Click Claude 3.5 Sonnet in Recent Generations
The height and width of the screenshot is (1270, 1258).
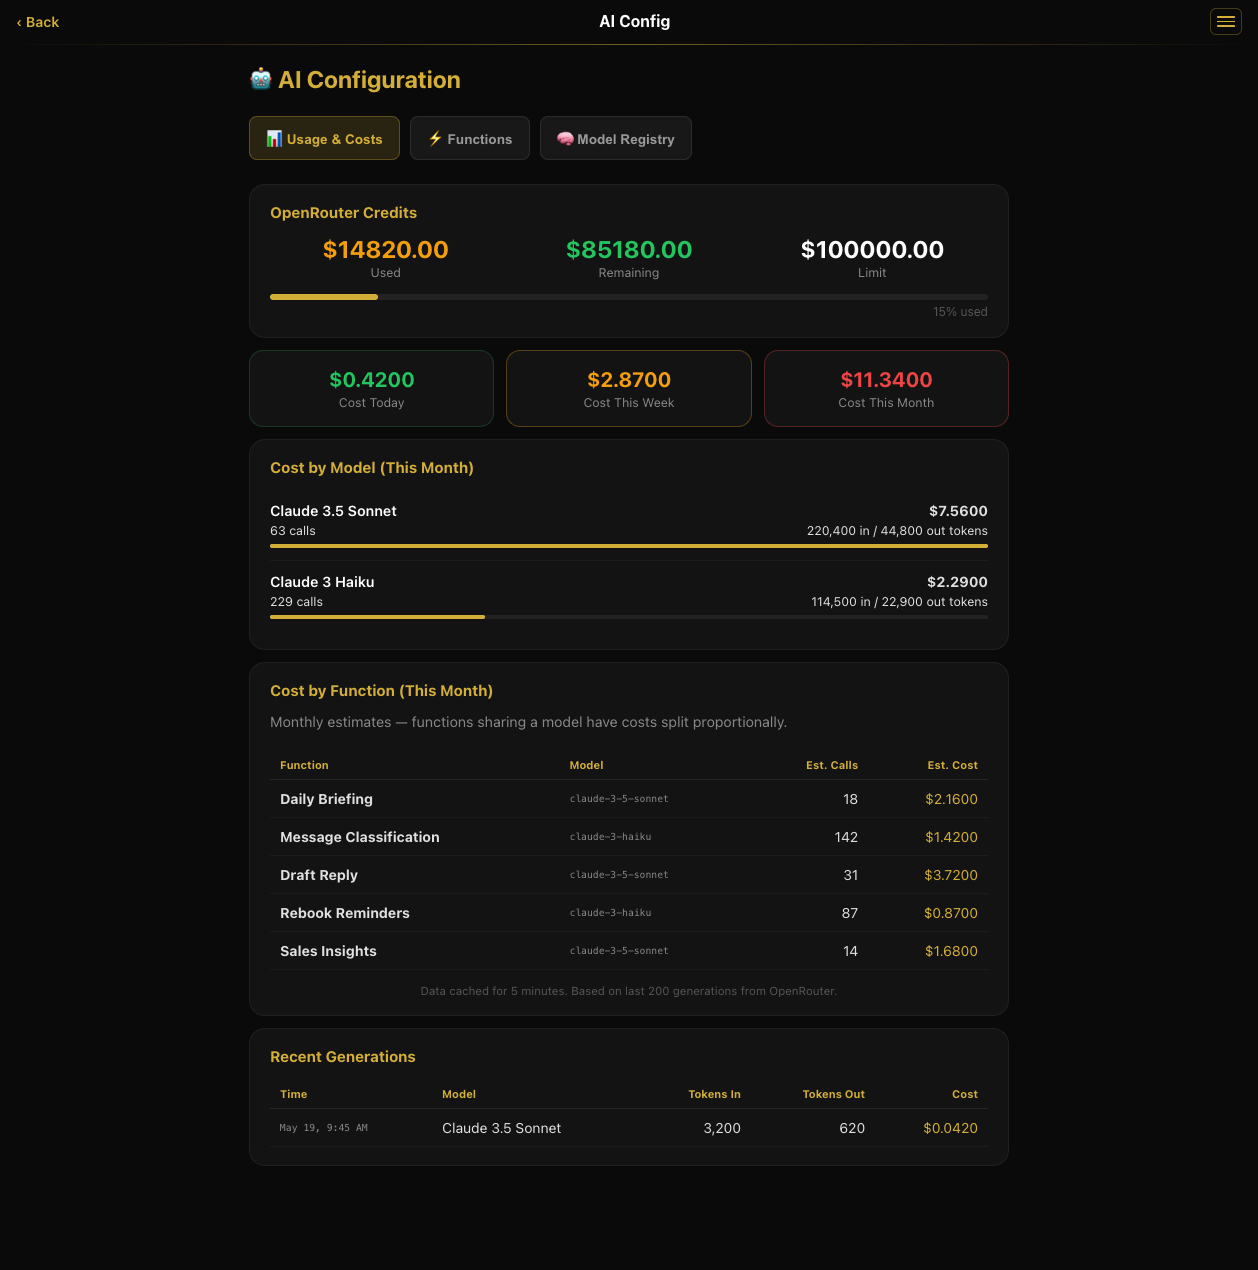(501, 1128)
